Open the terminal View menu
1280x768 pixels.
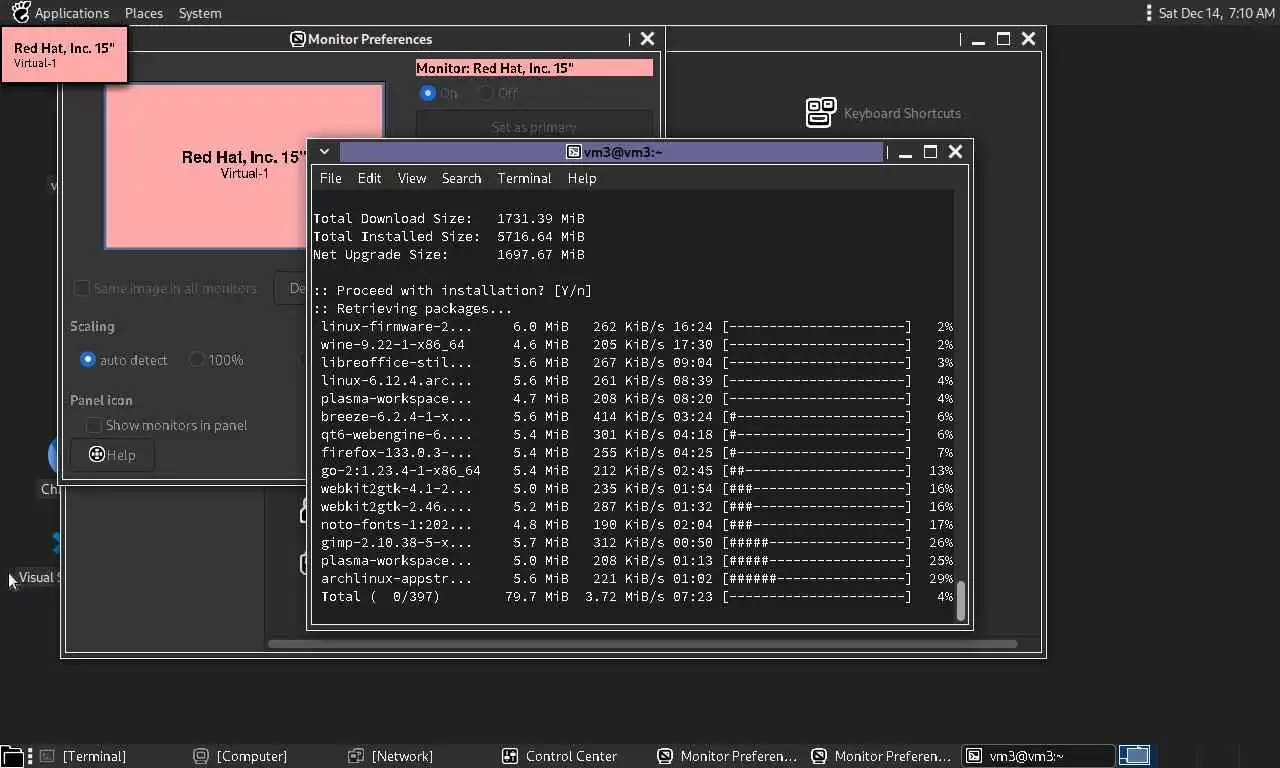[412, 178]
